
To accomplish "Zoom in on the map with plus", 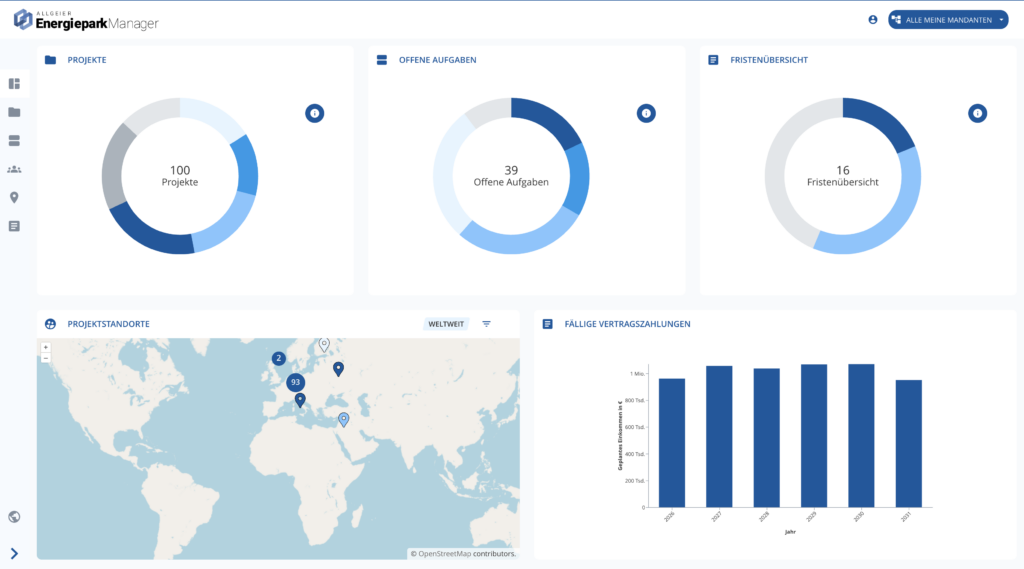I will click(46, 347).
